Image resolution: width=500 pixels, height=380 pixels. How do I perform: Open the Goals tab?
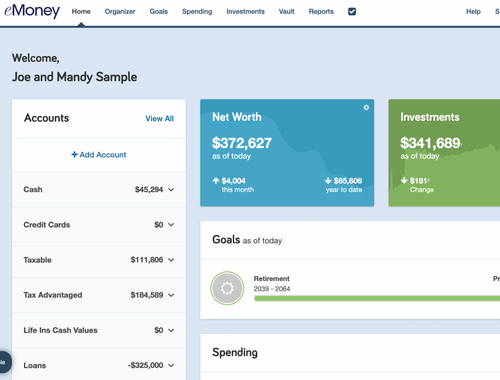coord(159,12)
